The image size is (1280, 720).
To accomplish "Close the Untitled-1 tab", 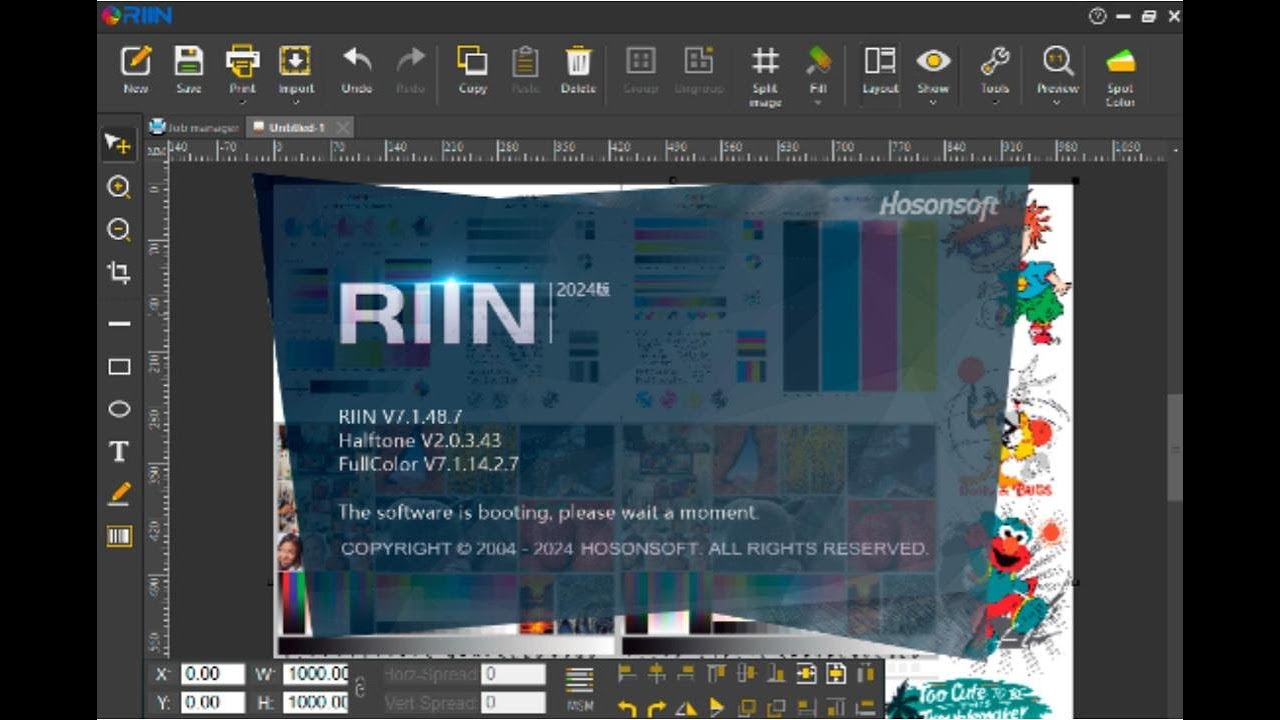I will (x=343, y=127).
